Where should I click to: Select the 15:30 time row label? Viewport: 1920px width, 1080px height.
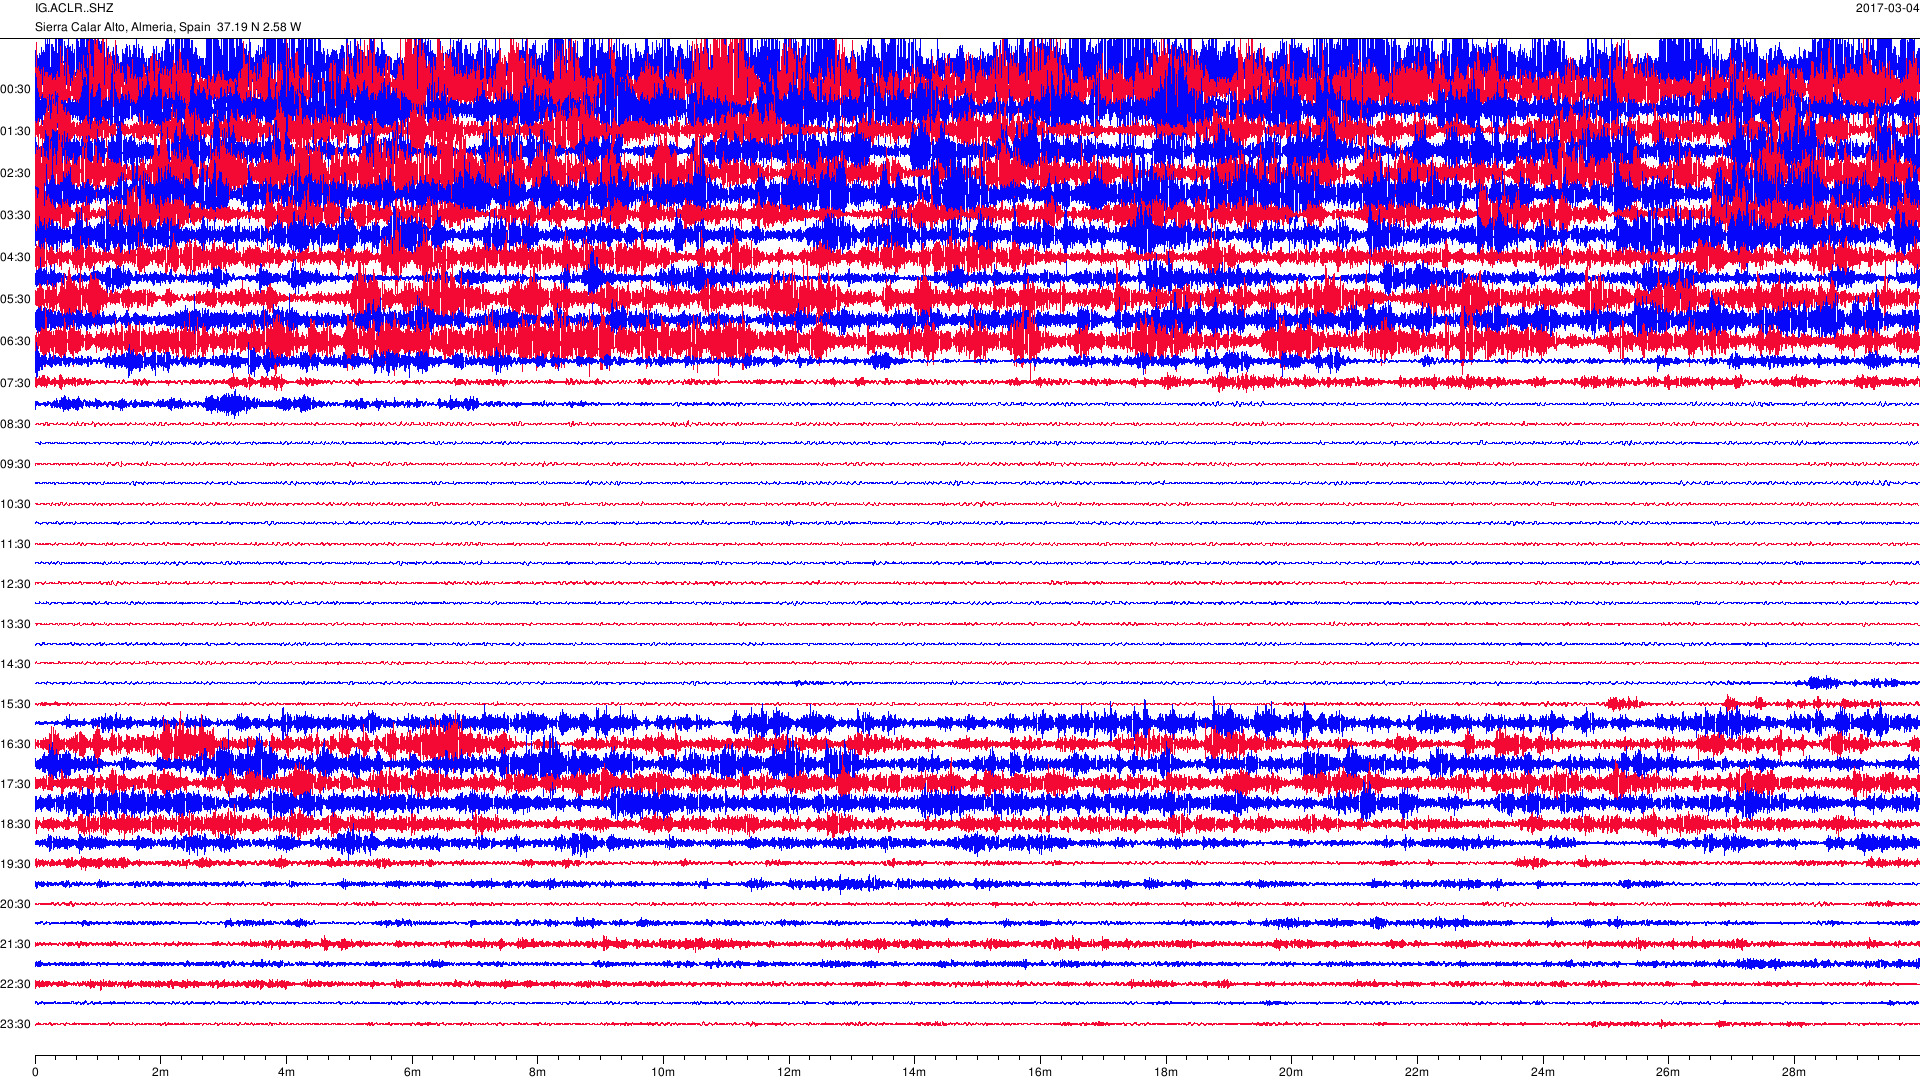(16, 704)
